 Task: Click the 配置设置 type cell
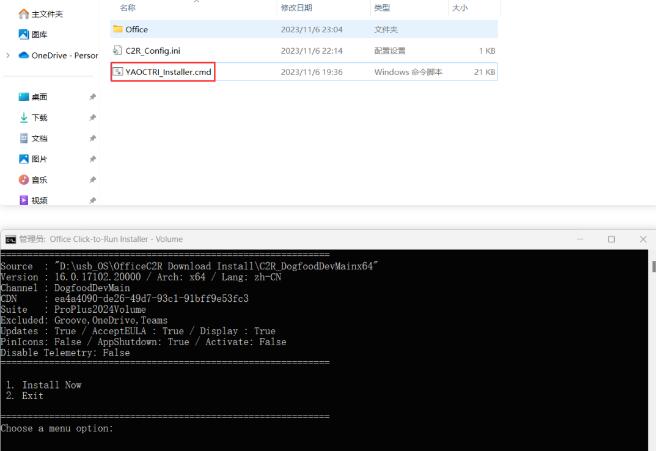(x=390, y=51)
